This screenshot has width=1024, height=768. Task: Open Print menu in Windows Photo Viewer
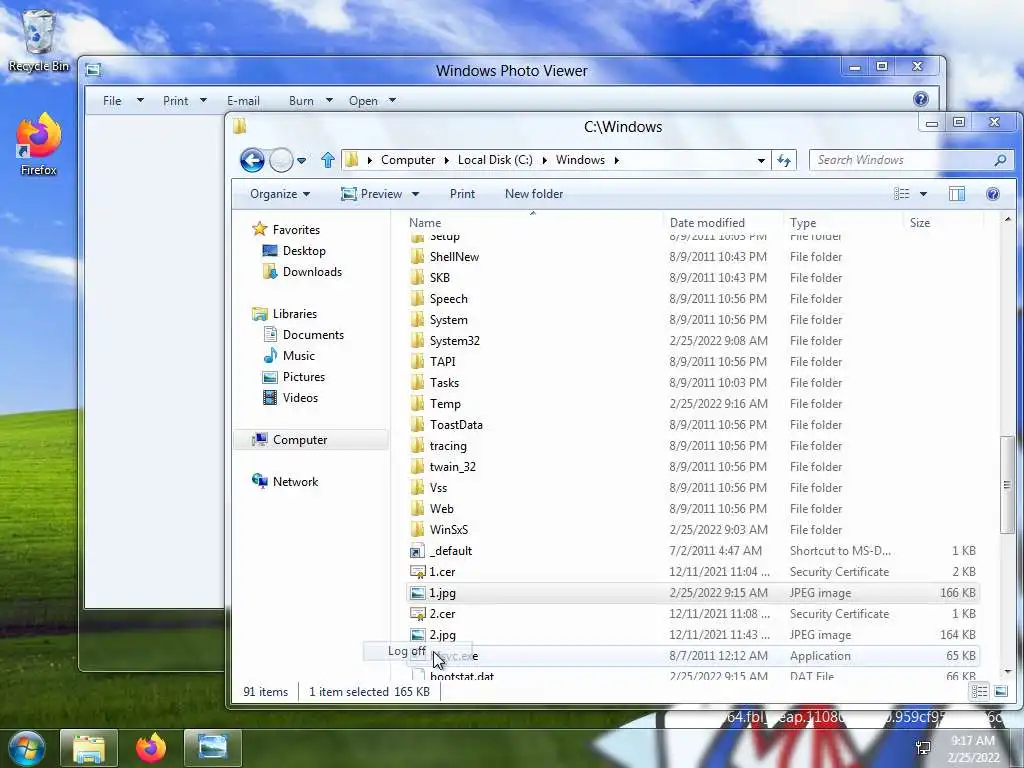coord(175,101)
